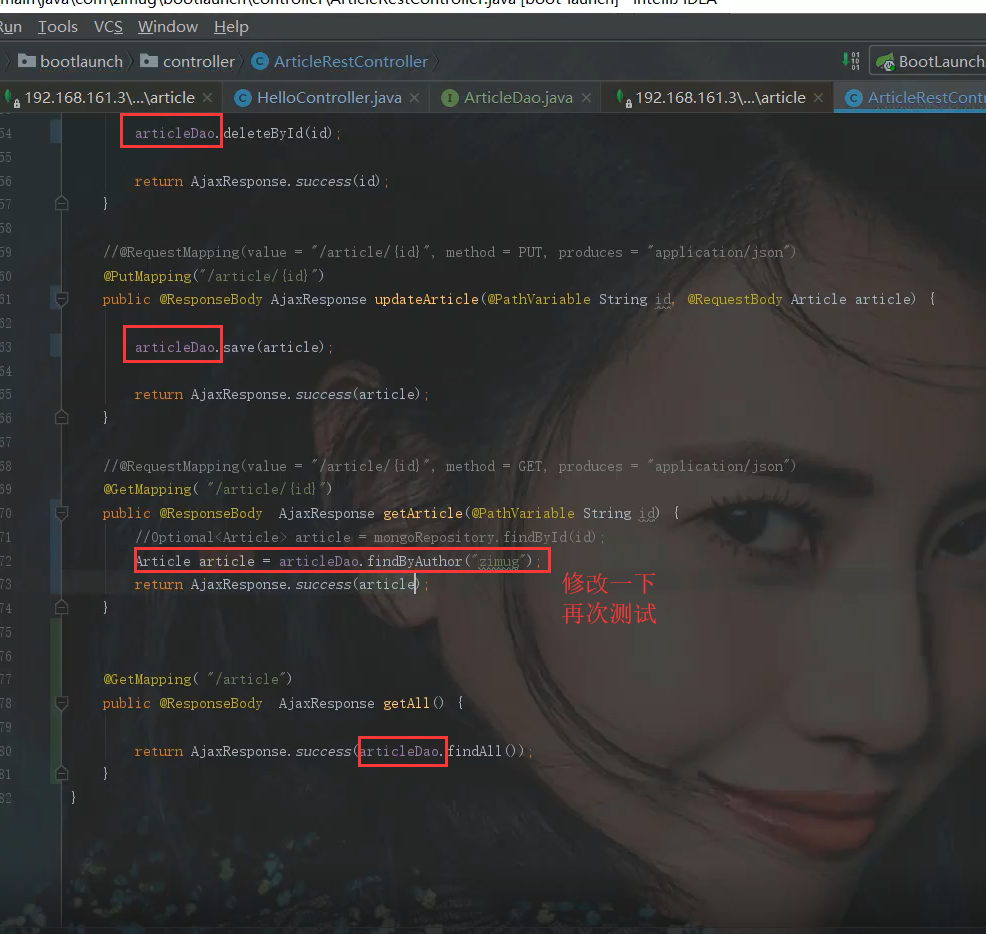Viewport: 986px width, 934px height.
Task: Collapse updateArticle method via gutter fold marker
Action: [x=62, y=299]
